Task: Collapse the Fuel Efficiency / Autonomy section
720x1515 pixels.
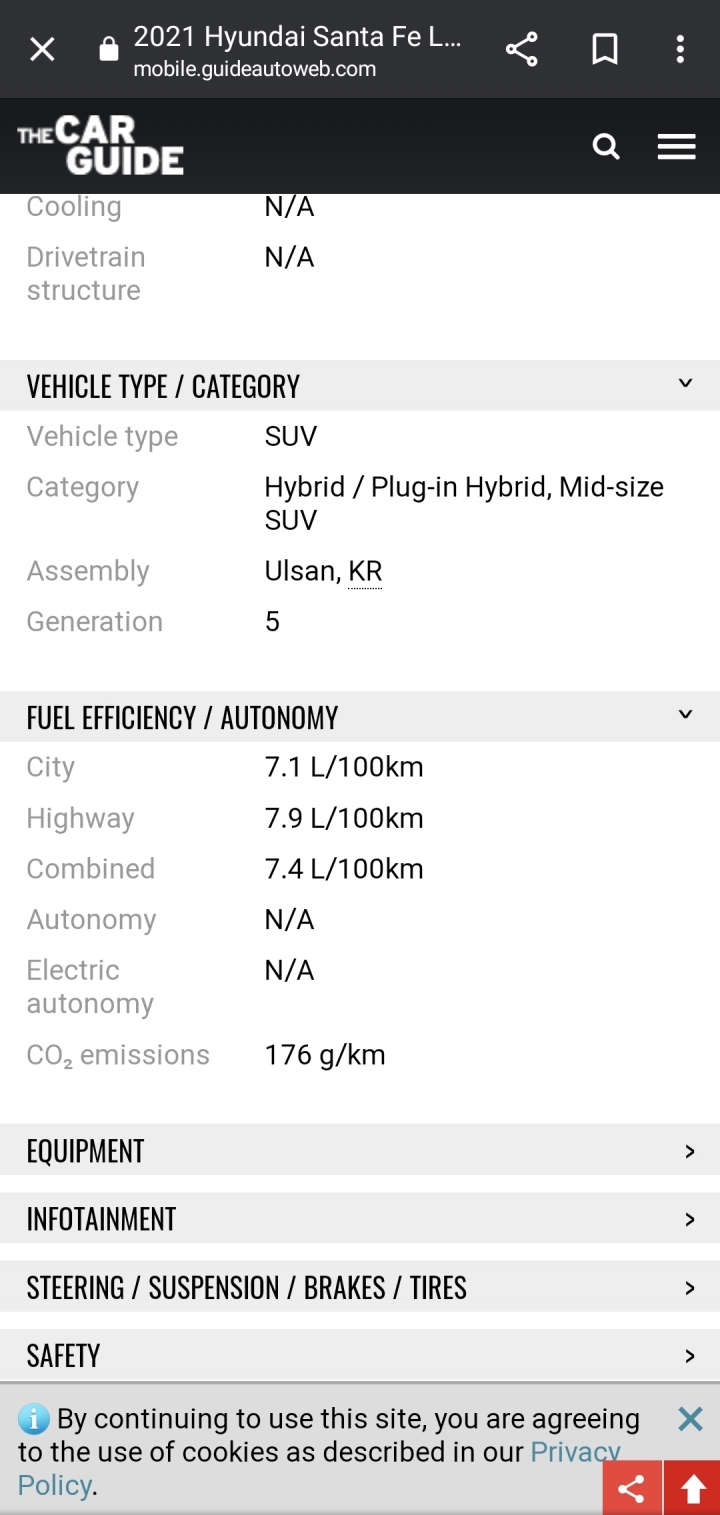Action: click(360, 717)
